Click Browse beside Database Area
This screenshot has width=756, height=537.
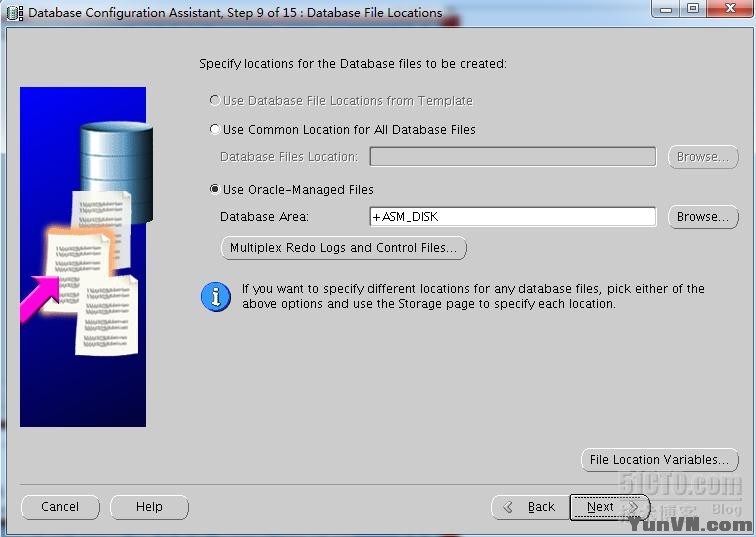(703, 217)
